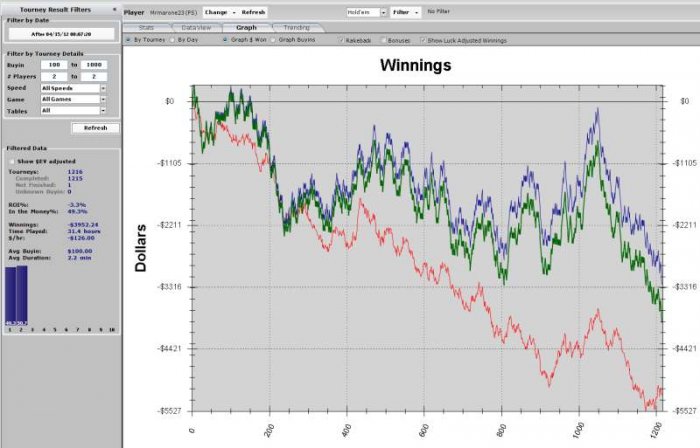
Task: Open the Trending tab
Action: tap(296, 28)
